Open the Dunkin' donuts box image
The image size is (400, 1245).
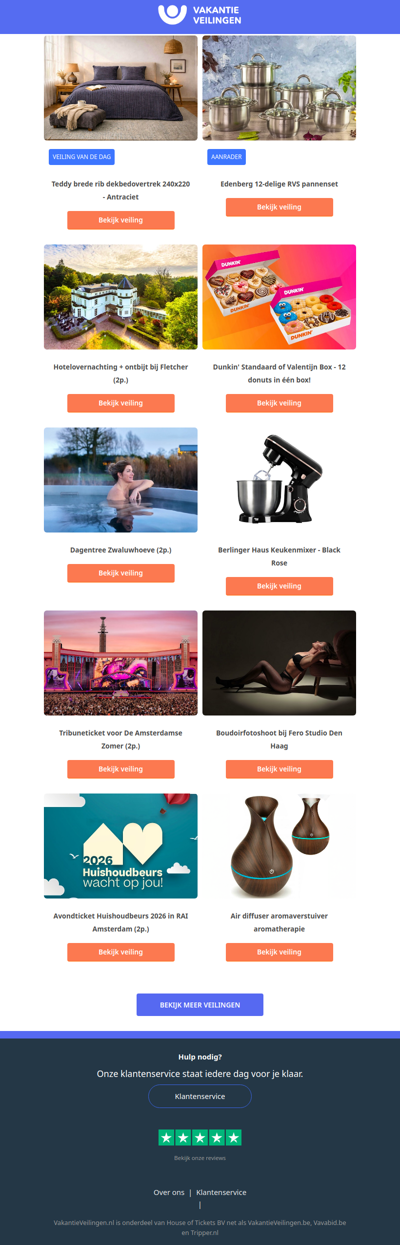tap(279, 297)
